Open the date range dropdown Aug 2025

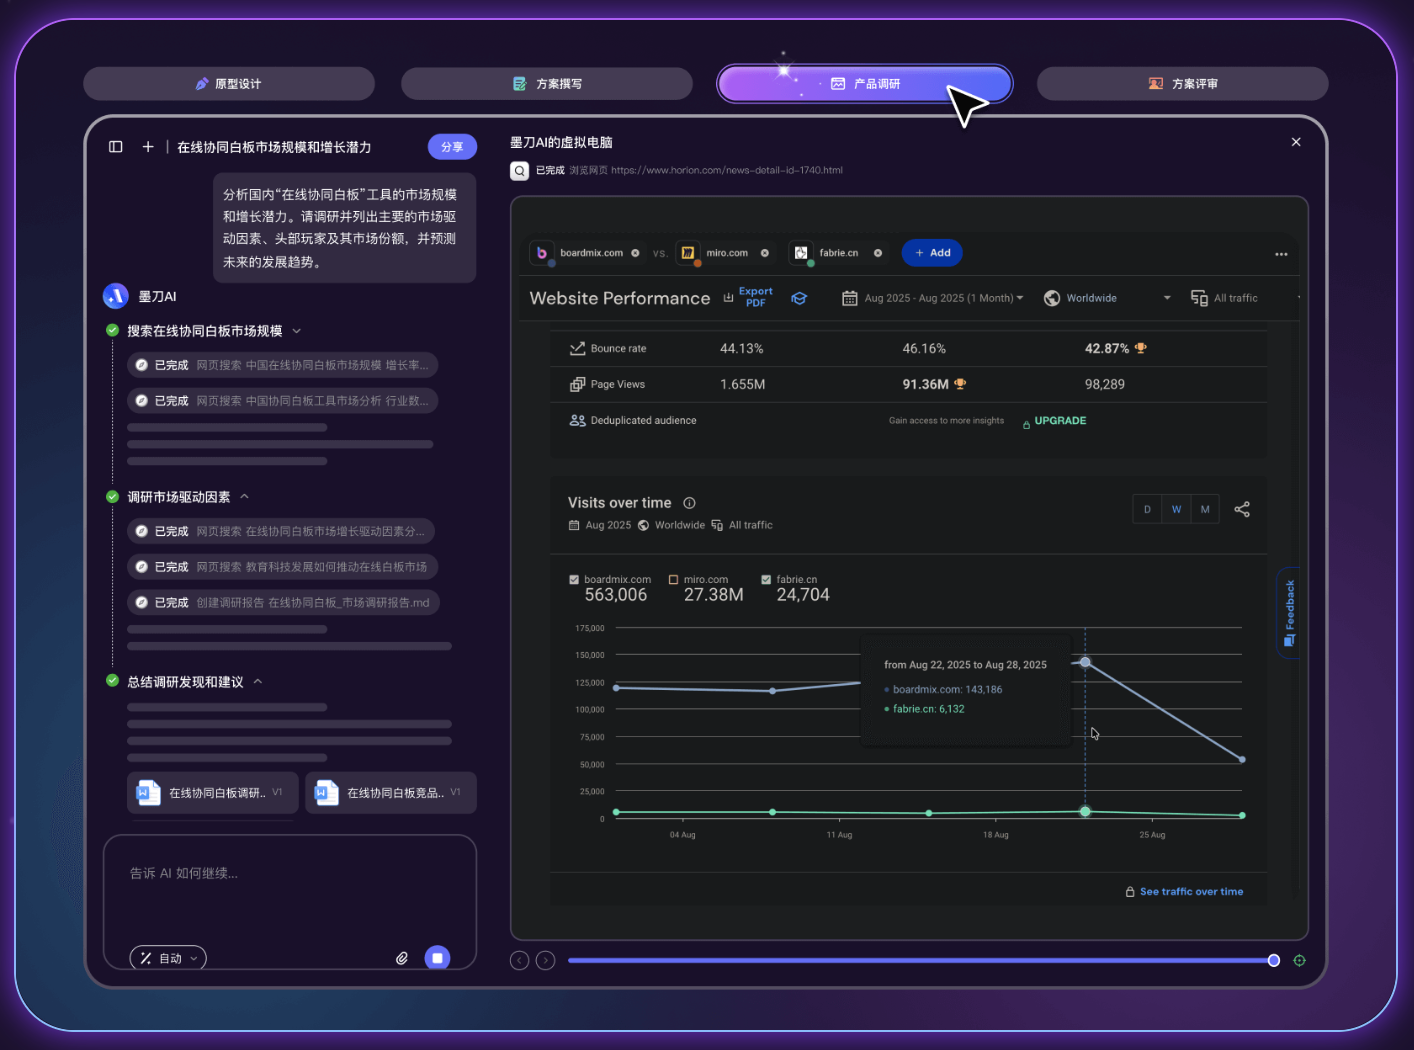coord(934,298)
